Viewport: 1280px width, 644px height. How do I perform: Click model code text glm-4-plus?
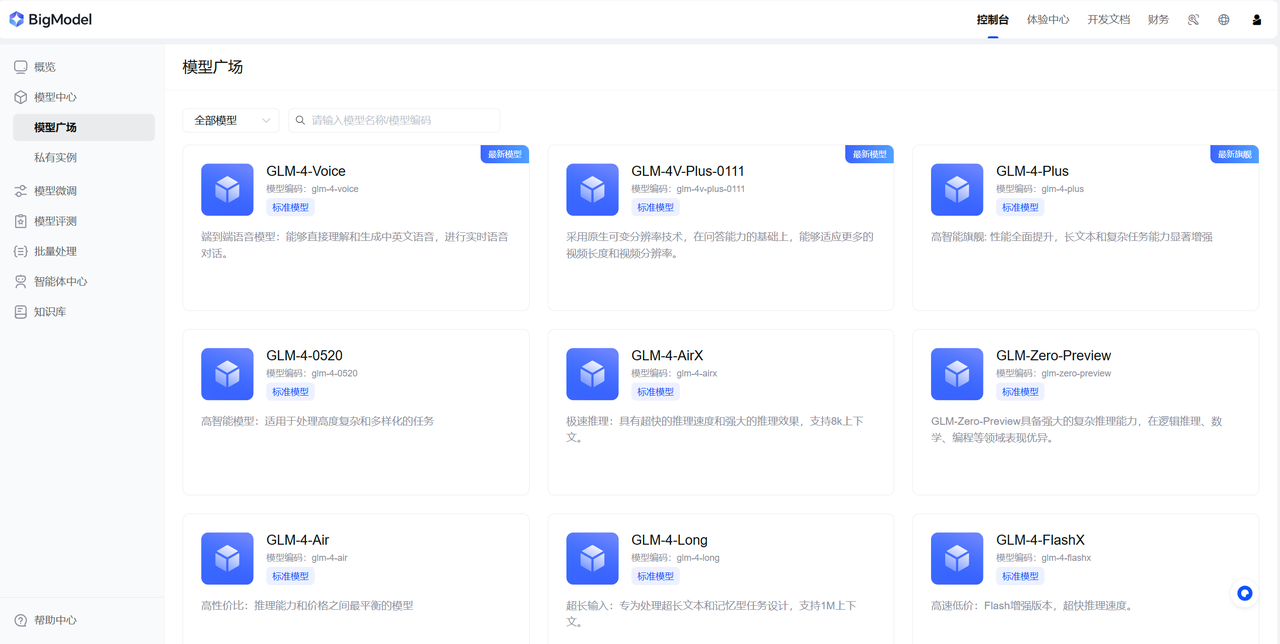point(1063,189)
